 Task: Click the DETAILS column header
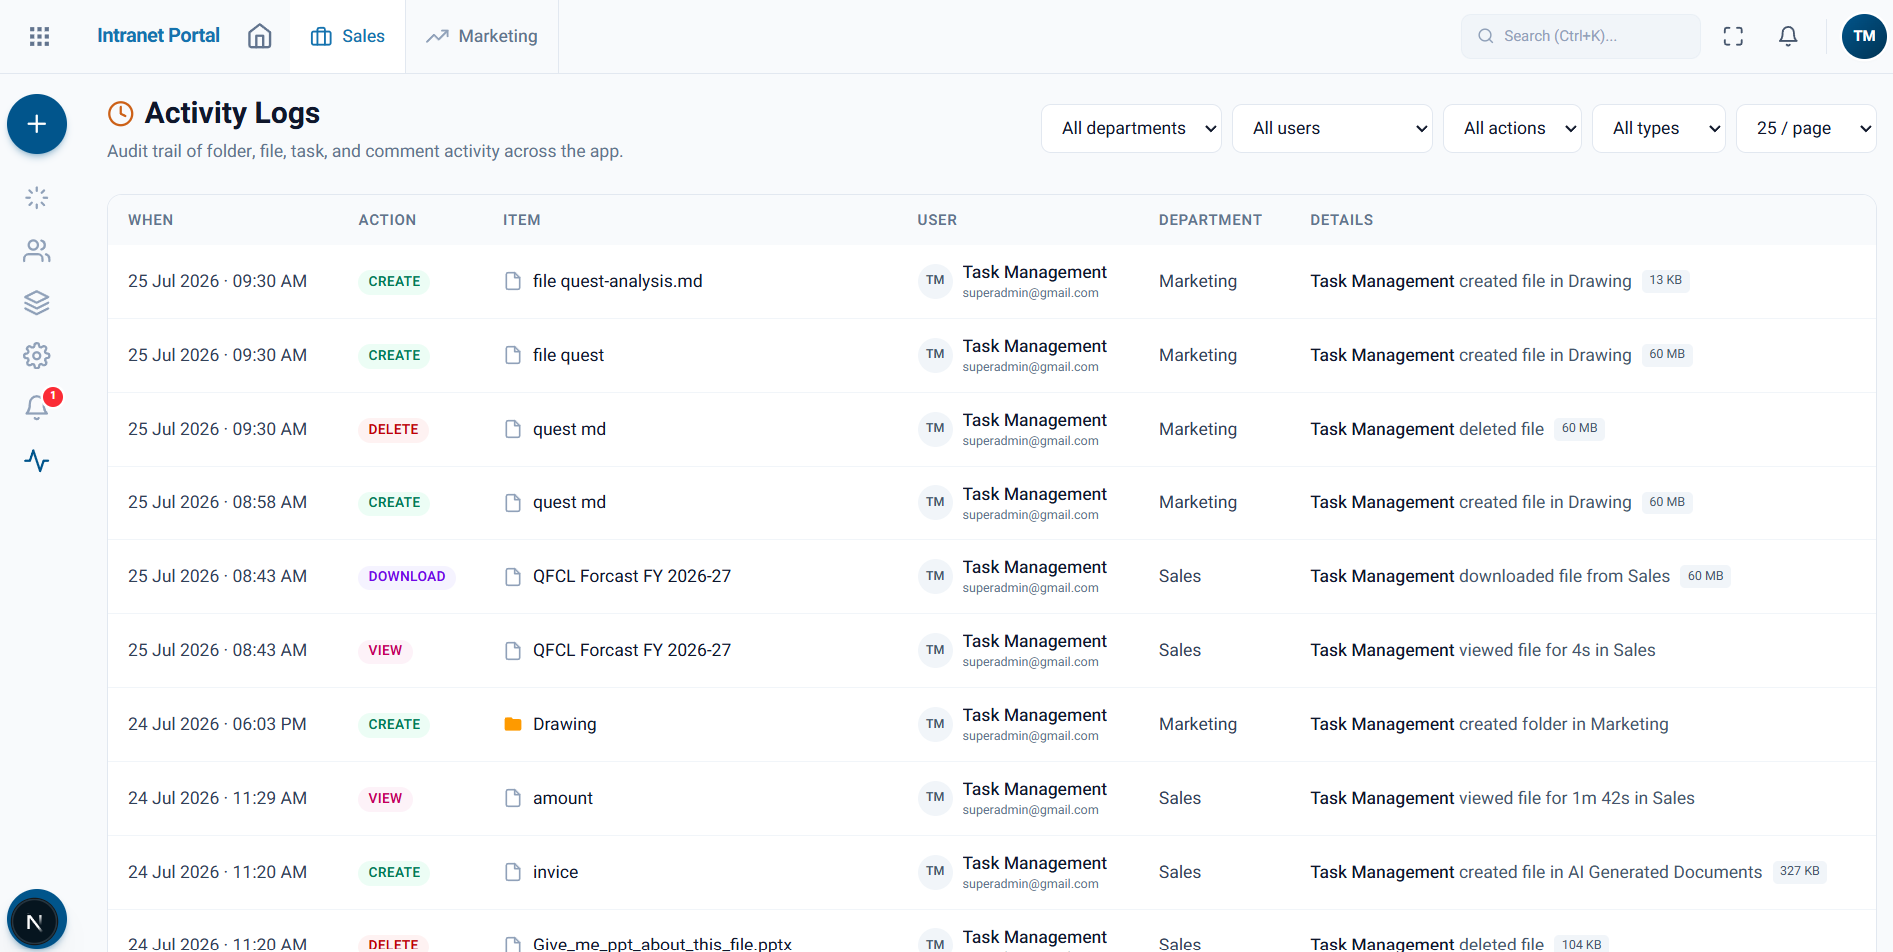pos(1341,220)
